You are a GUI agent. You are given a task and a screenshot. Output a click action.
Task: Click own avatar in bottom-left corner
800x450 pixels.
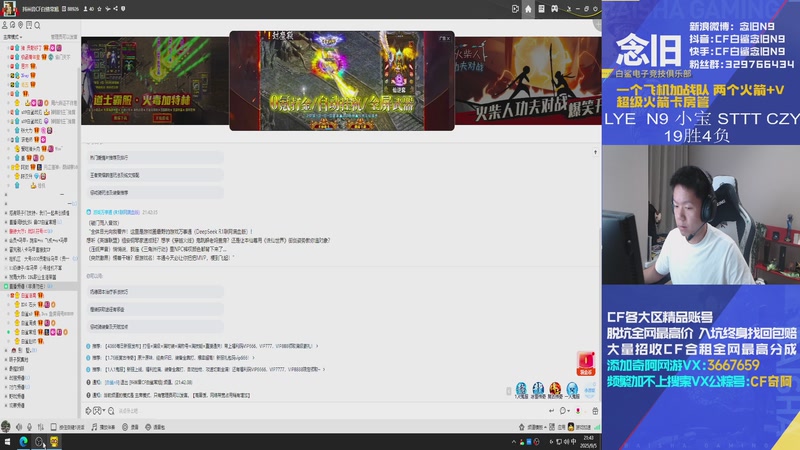[6, 427]
